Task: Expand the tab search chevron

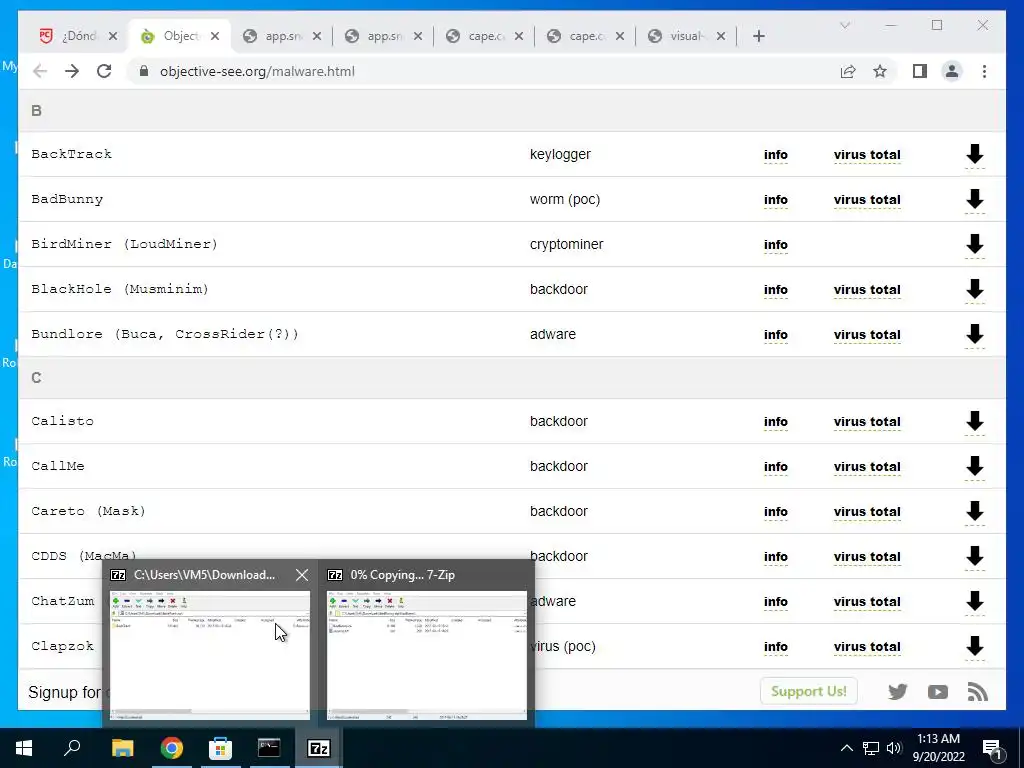Action: tap(844, 25)
